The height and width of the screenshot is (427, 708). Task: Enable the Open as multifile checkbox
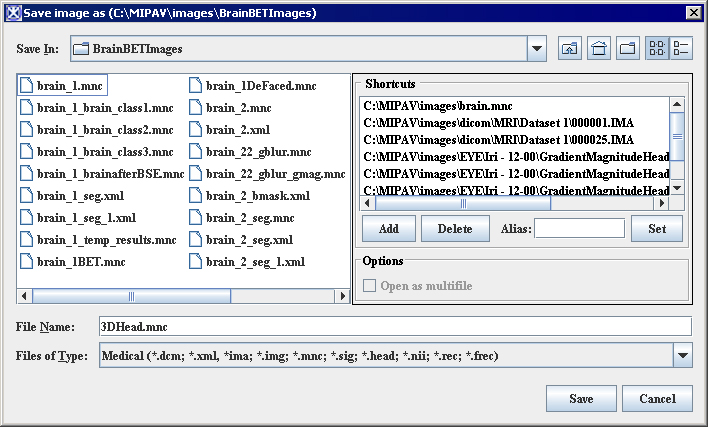tap(371, 286)
